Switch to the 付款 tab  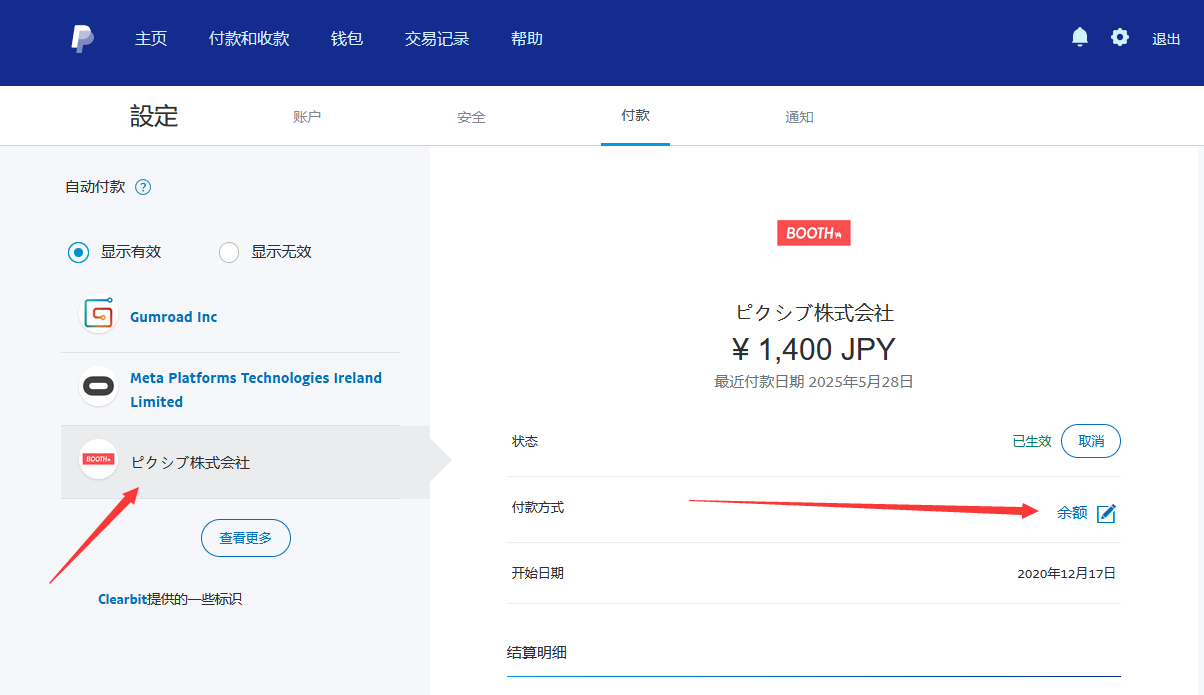(635, 116)
